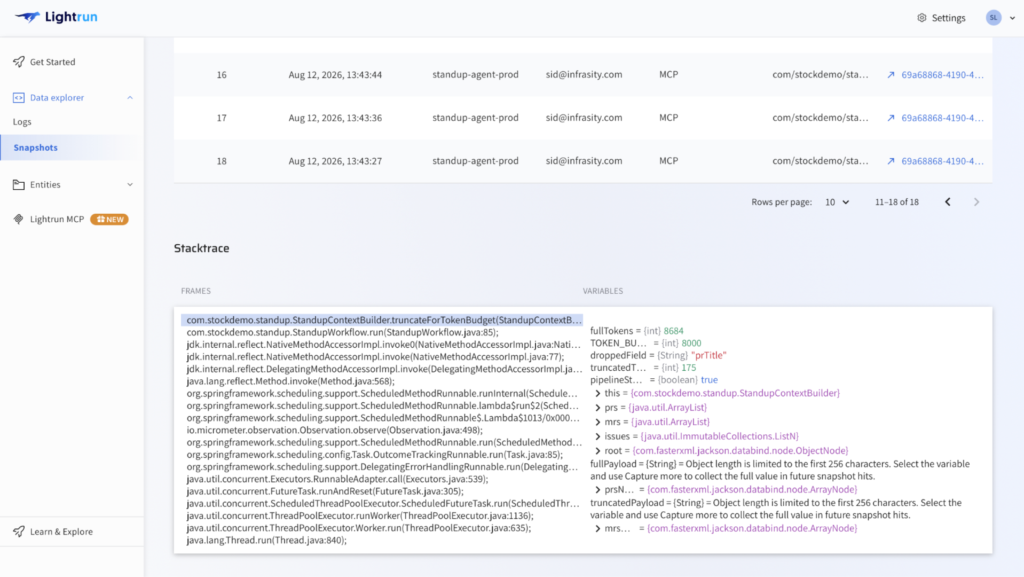This screenshot has width=1024, height=577.
Task: Click the pipelineSt… true value
Action: point(709,380)
